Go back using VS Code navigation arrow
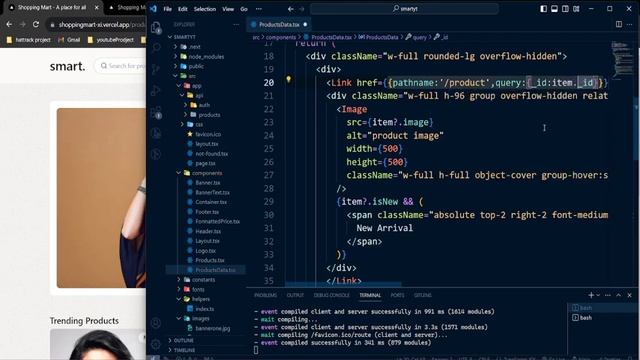Viewport: 640px width, 360px height. (291, 9)
